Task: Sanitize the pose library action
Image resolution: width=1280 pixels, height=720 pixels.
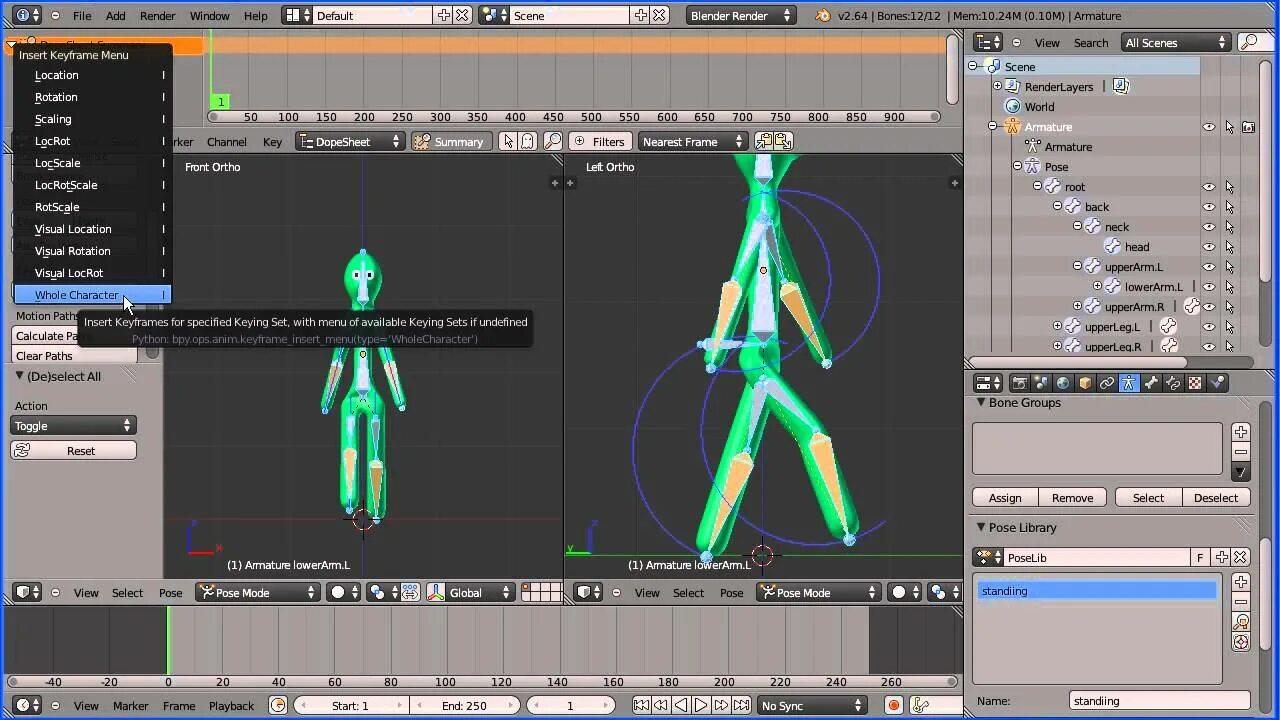Action: pyautogui.click(x=1241, y=642)
